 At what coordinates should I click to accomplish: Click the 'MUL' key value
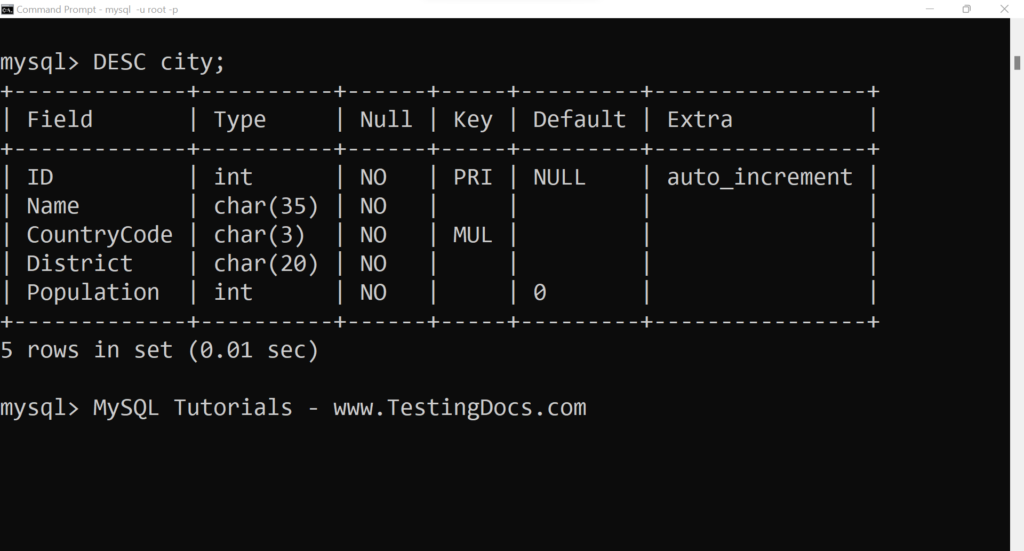click(x=473, y=235)
